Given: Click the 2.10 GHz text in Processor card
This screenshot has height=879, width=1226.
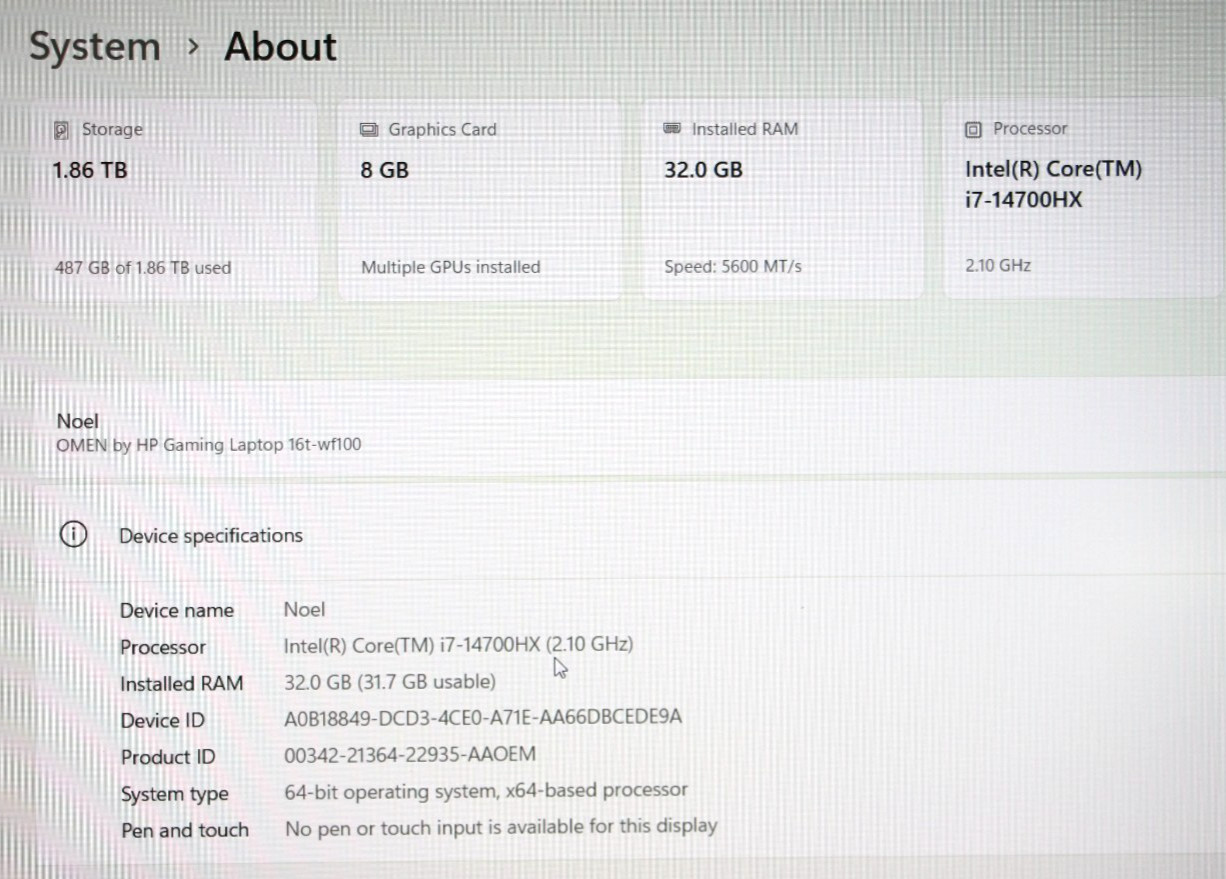Looking at the screenshot, I should (x=998, y=265).
